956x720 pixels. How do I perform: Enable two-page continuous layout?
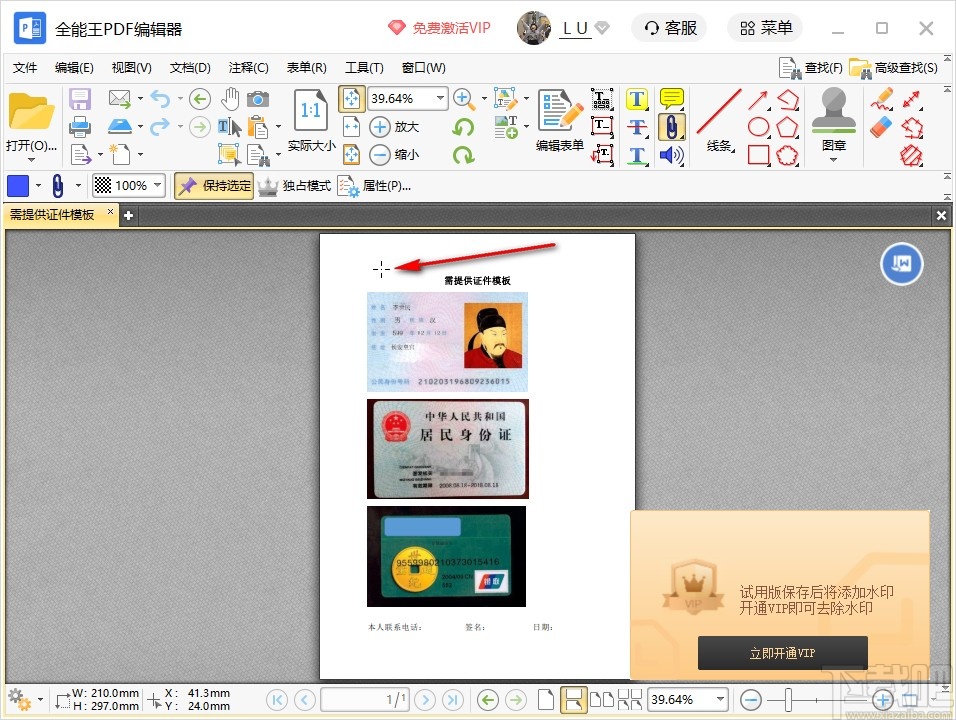tap(630, 699)
